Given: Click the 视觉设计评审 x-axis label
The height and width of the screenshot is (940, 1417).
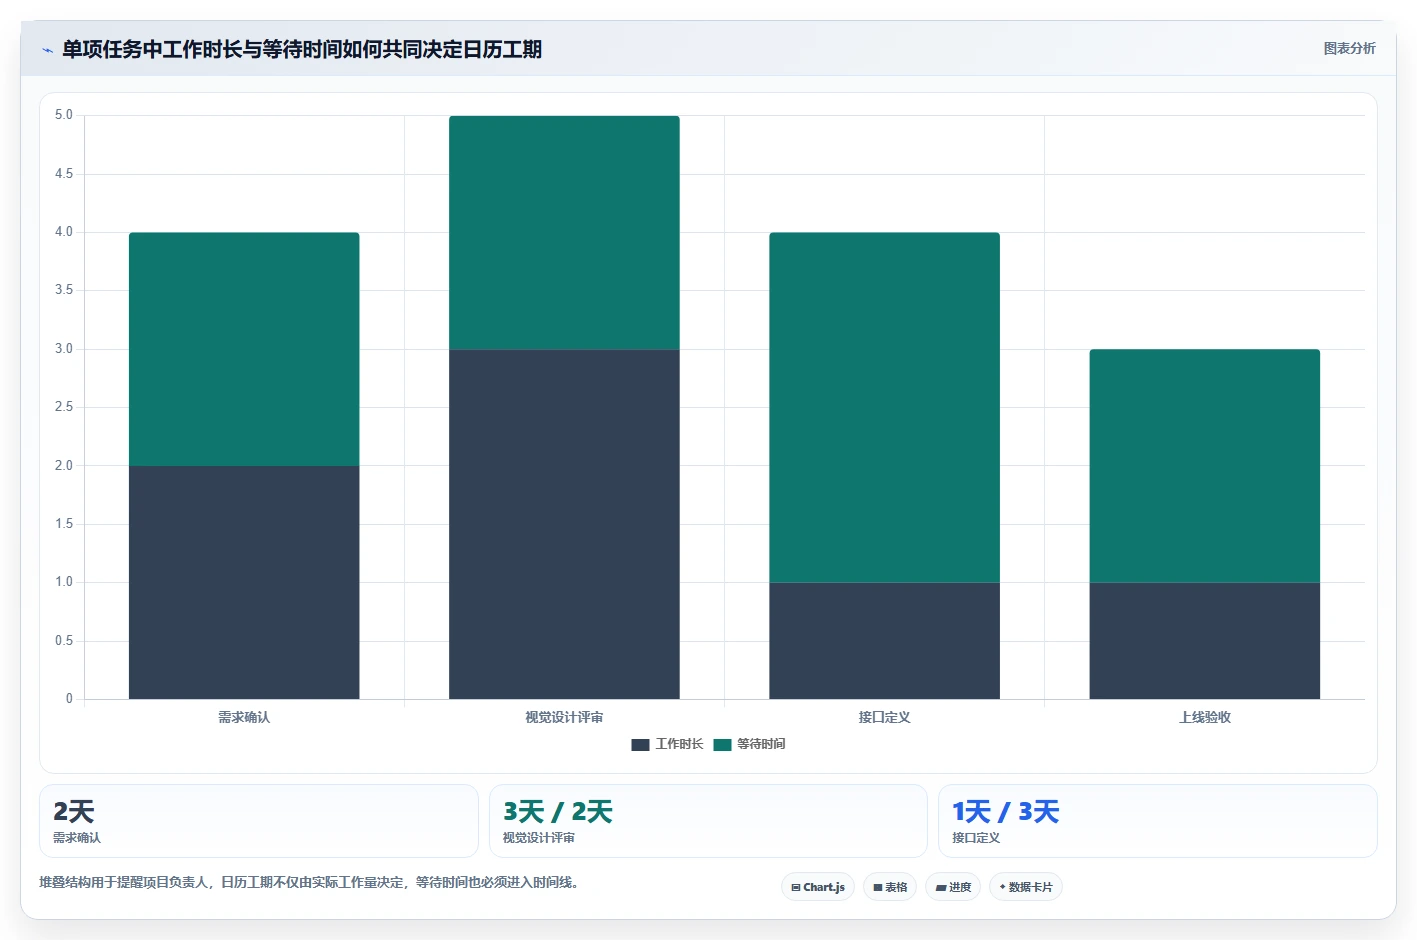Looking at the screenshot, I should pyautogui.click(x=564, y=717).
